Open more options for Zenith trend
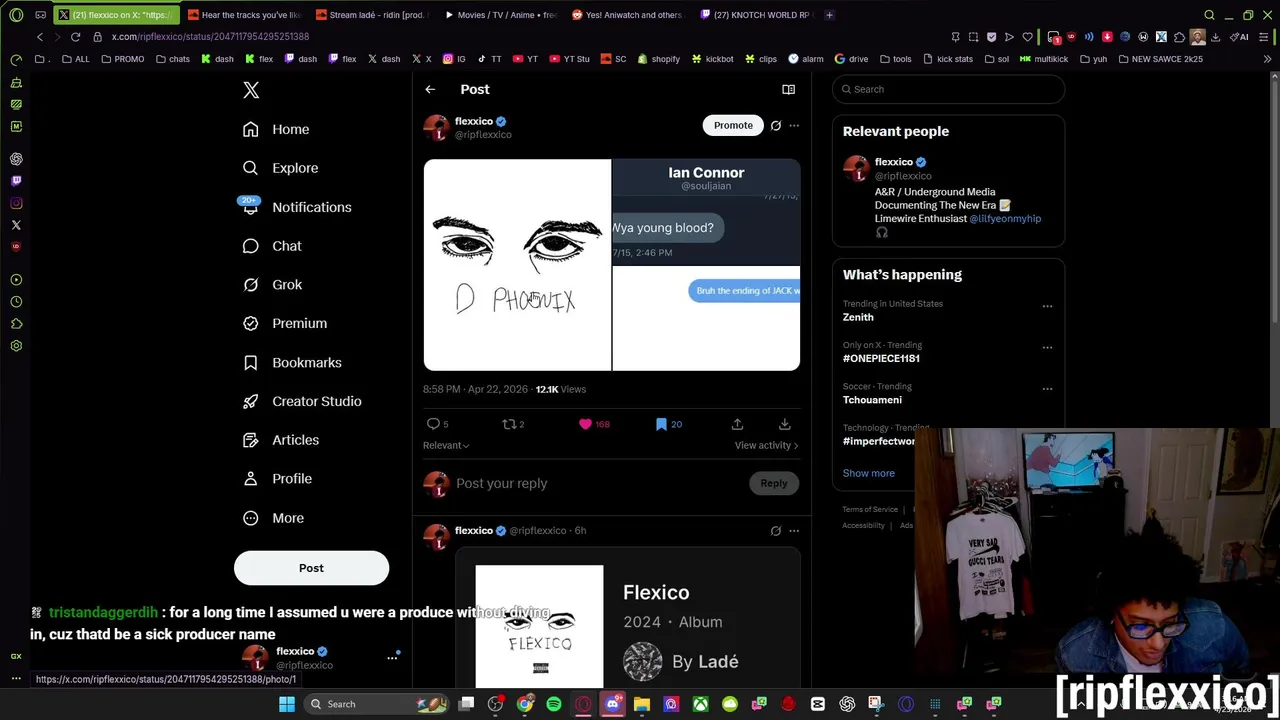The height and width of the screenshot is (720, 1280). tap(1047, 306)
